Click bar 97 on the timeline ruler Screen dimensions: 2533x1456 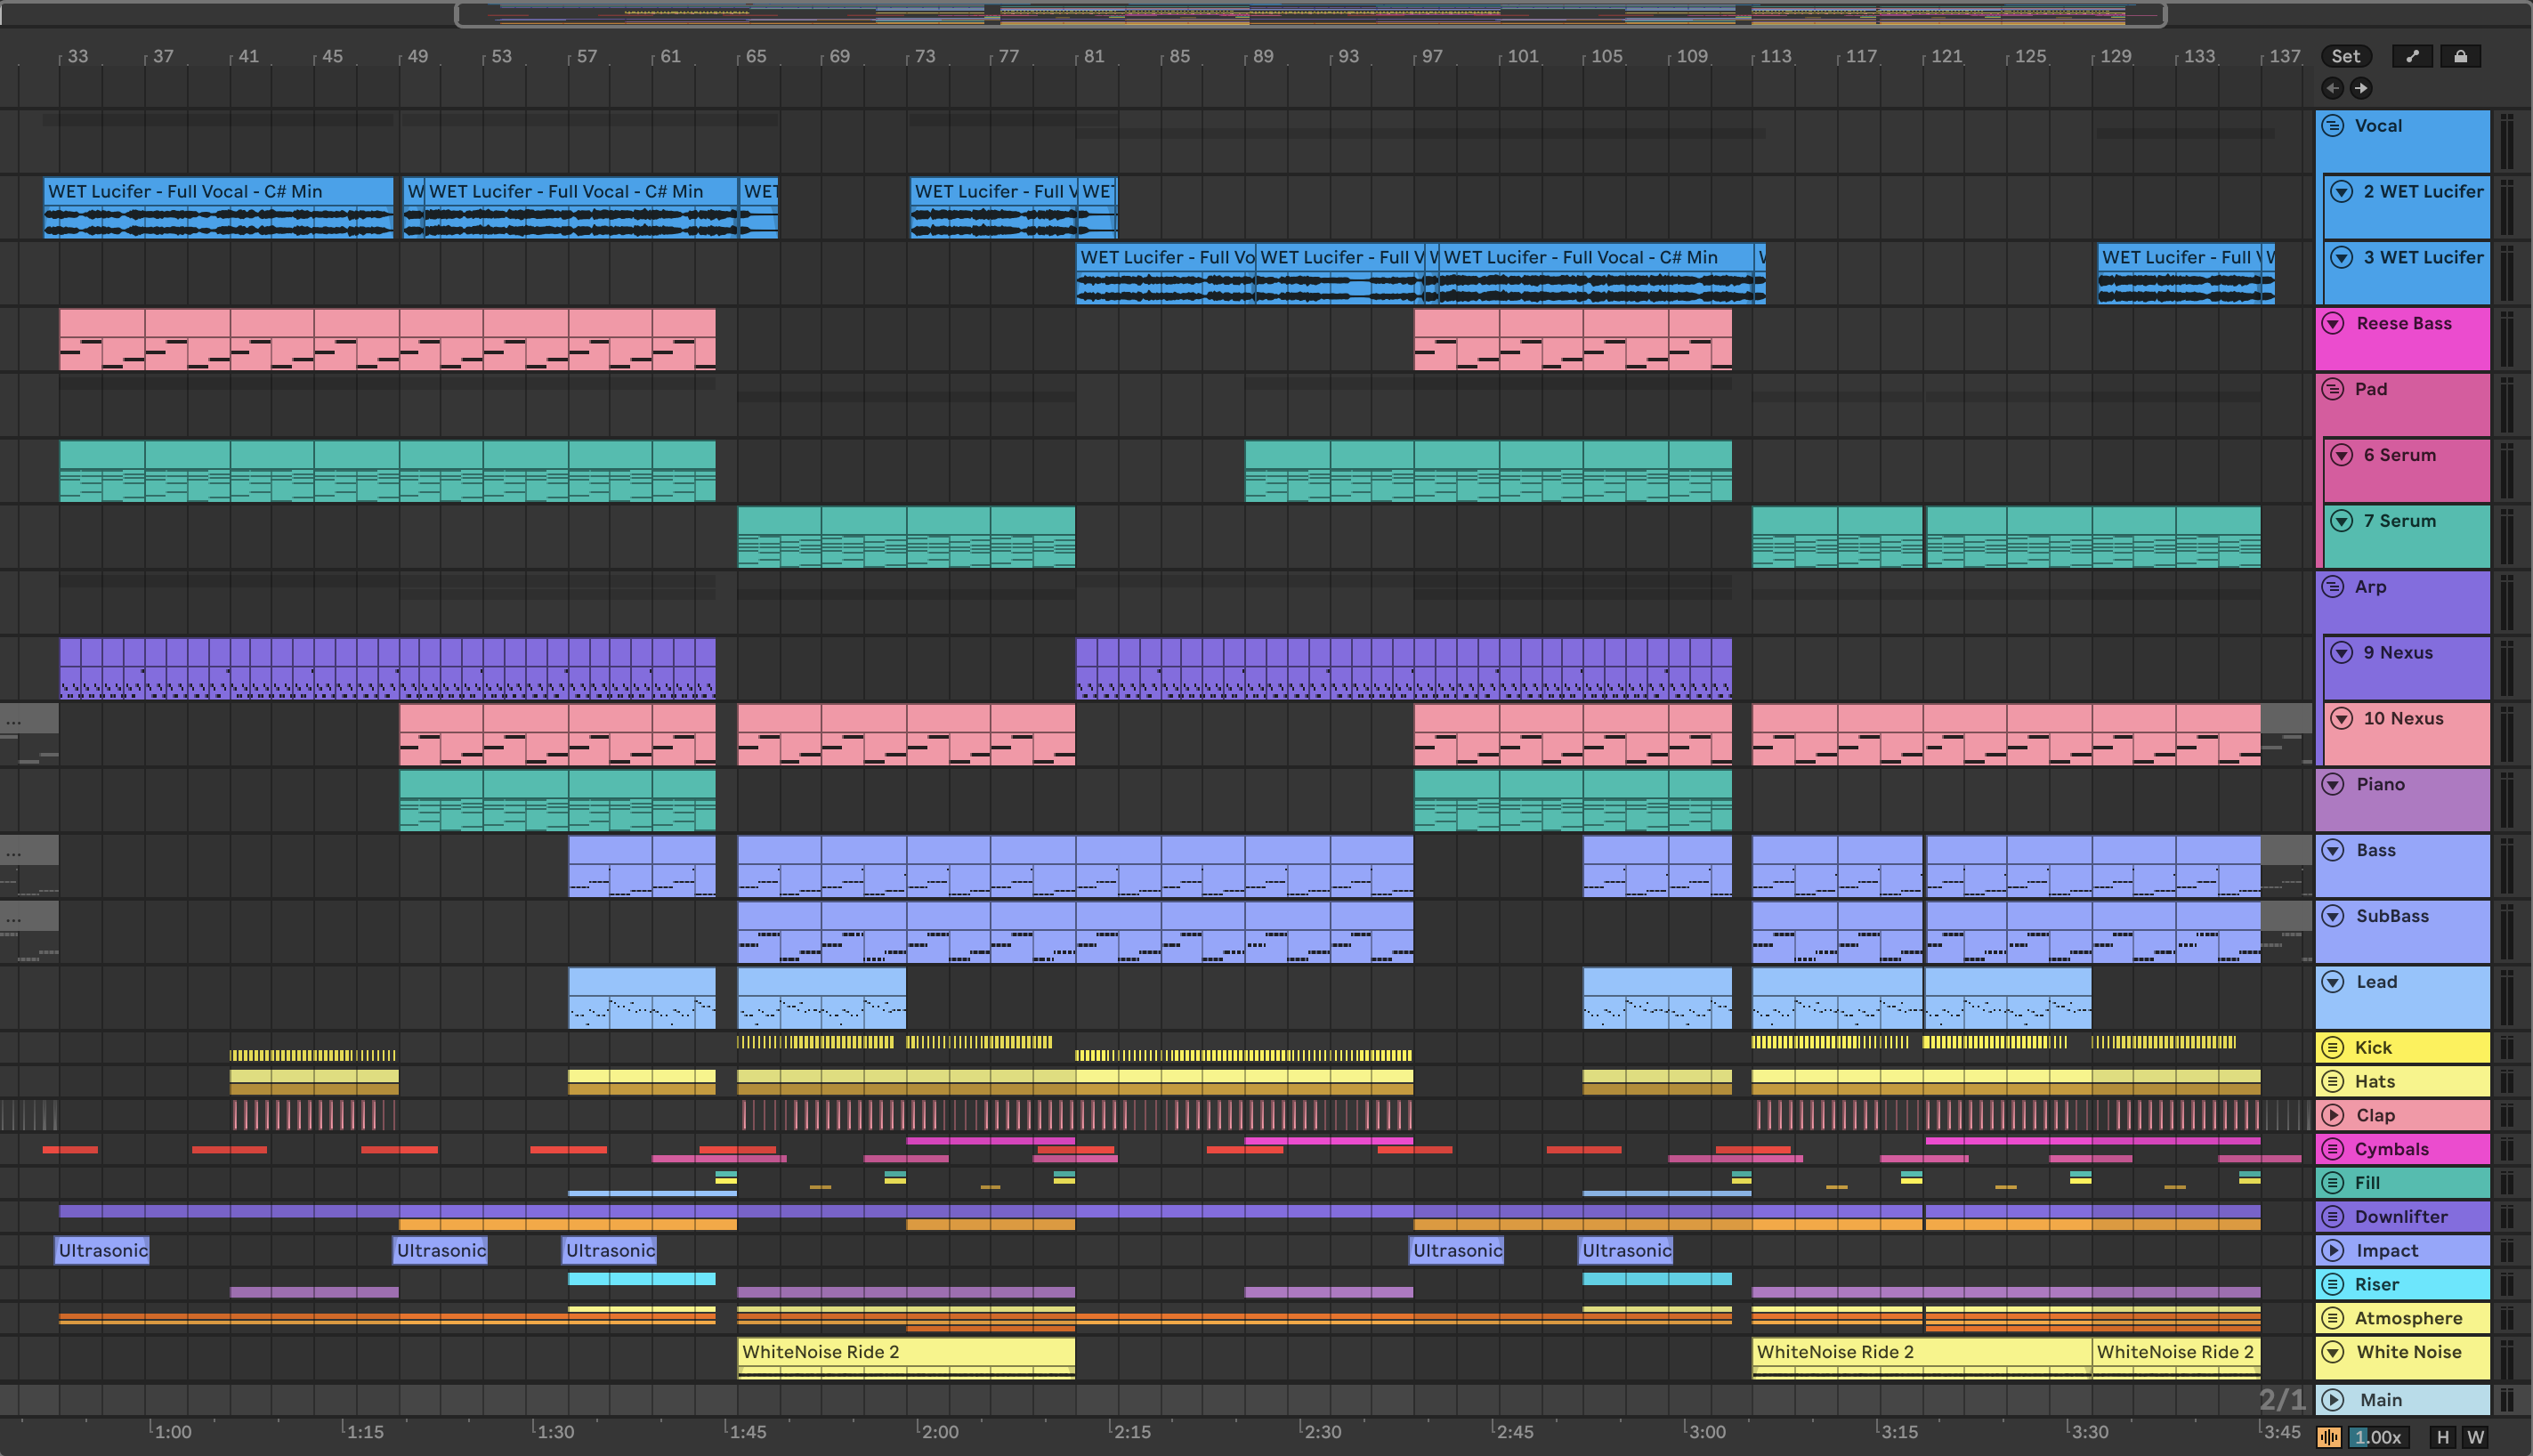coord(1431,56)
